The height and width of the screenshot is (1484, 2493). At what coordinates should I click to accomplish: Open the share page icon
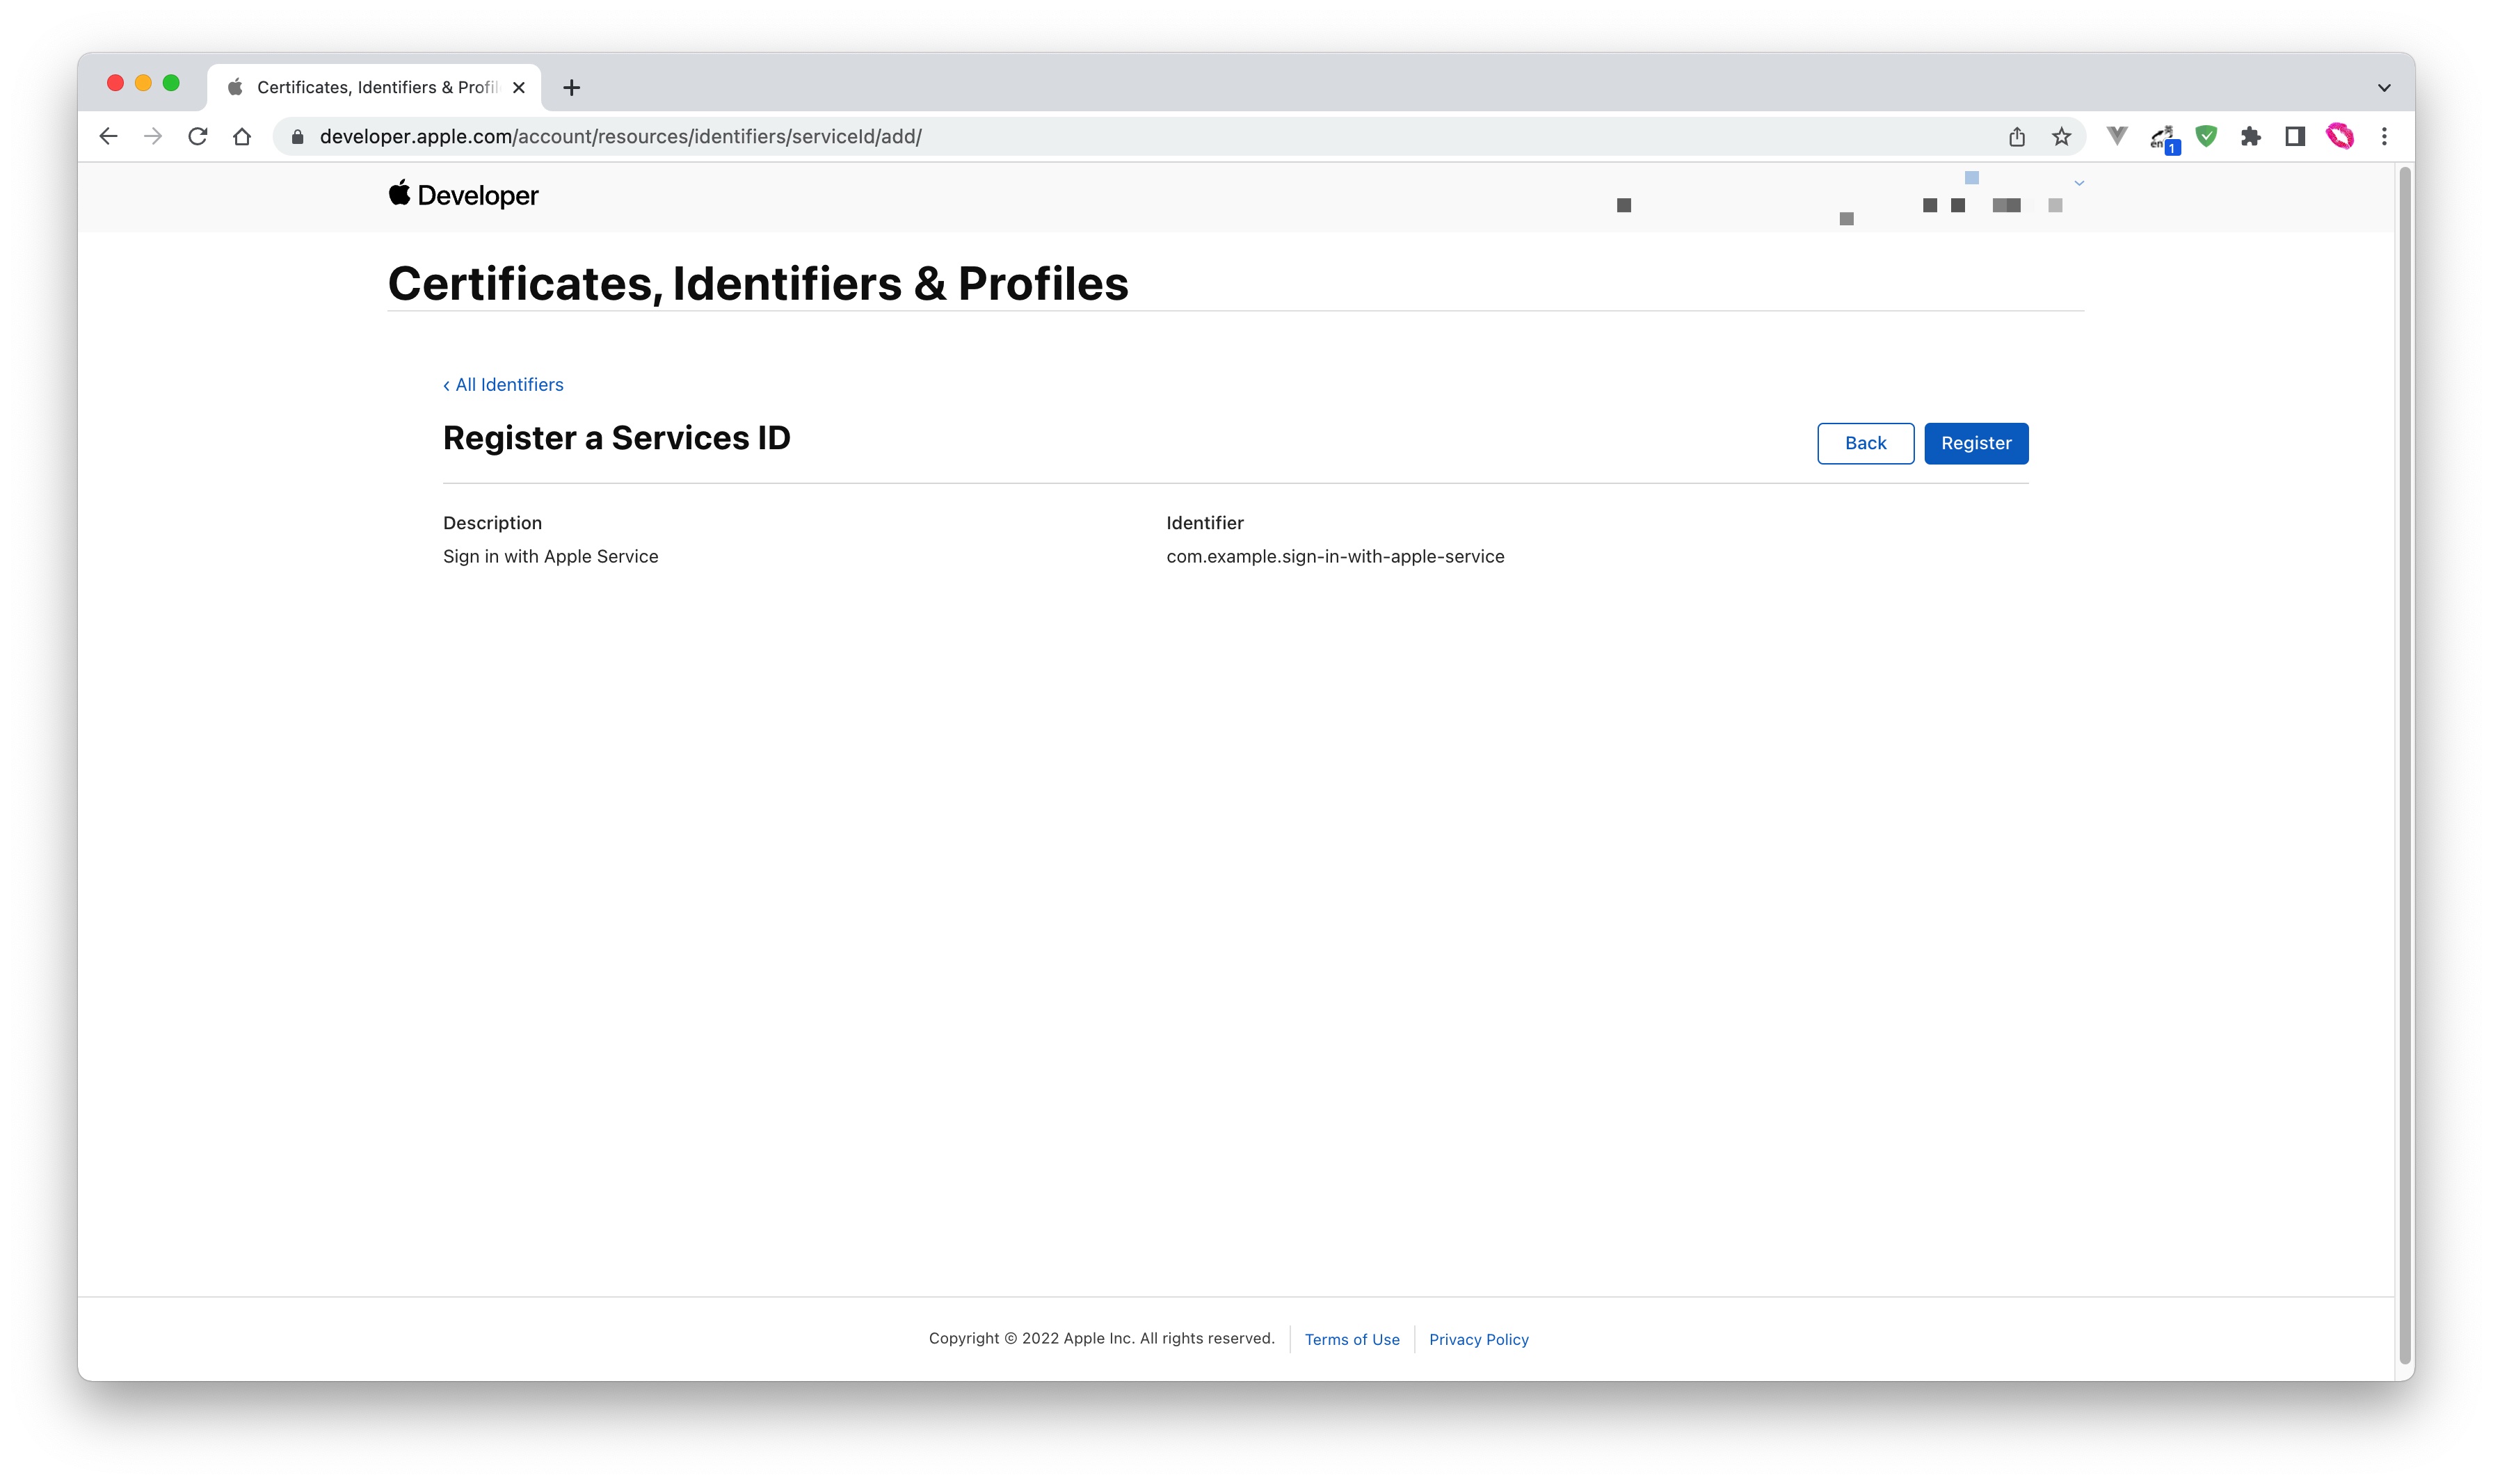pyautogui.click(x=2016, y=136)
